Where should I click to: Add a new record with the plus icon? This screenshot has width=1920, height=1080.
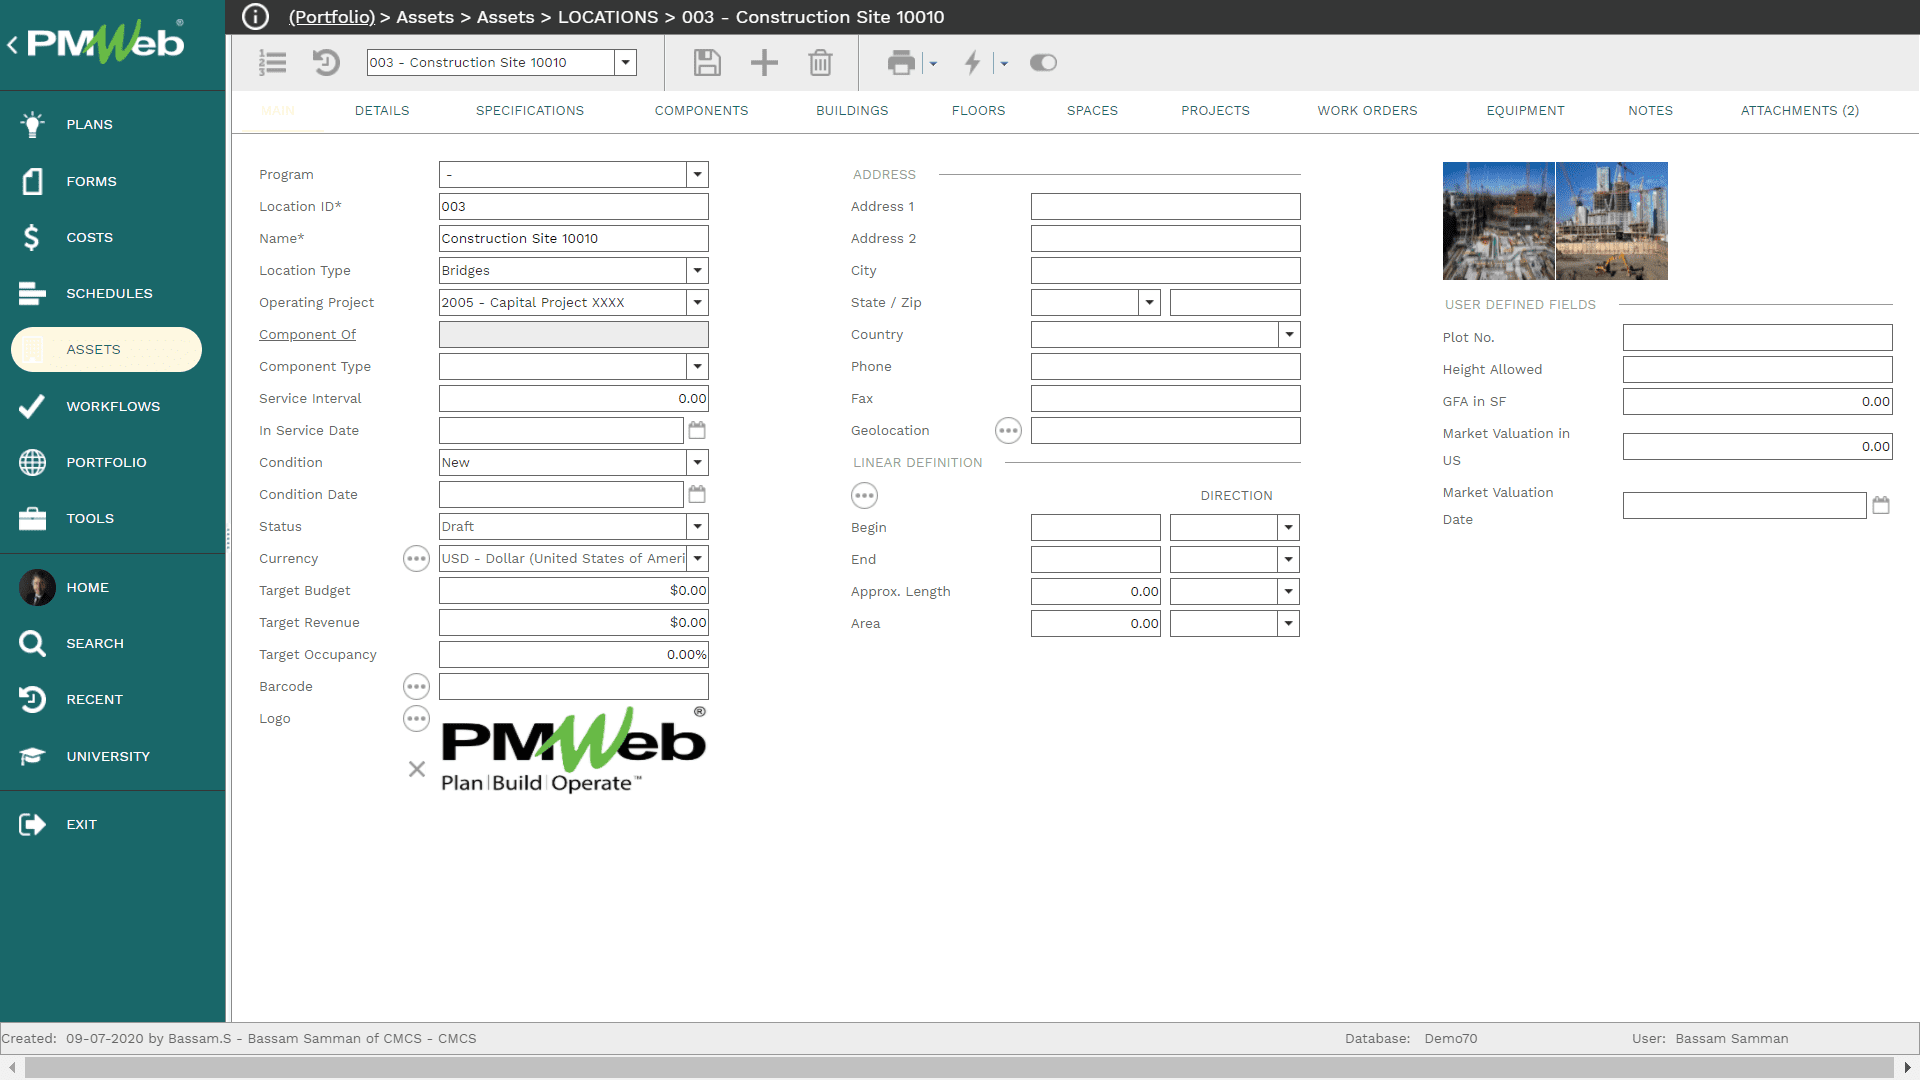click(764, 63)
